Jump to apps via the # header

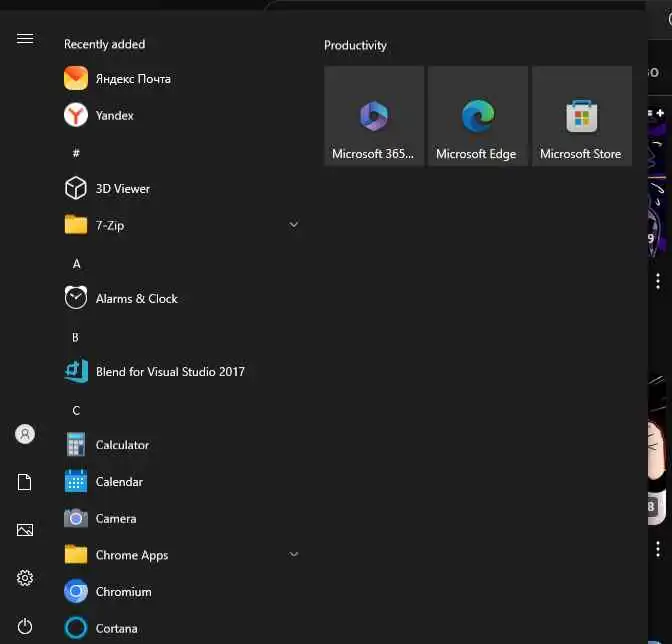click(76, 153)
